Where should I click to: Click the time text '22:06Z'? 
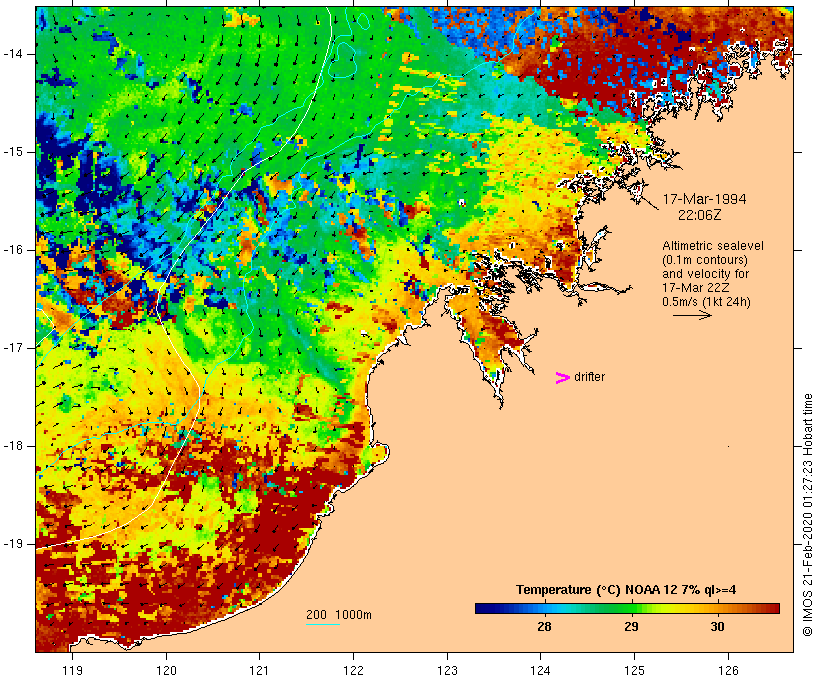[x=700, y=215]
